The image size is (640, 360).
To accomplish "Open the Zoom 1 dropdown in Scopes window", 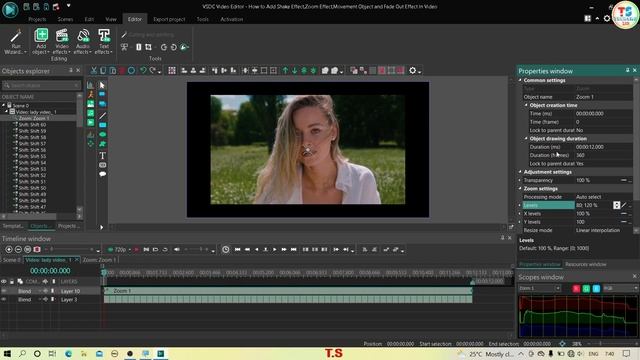I will coord(540,289).
